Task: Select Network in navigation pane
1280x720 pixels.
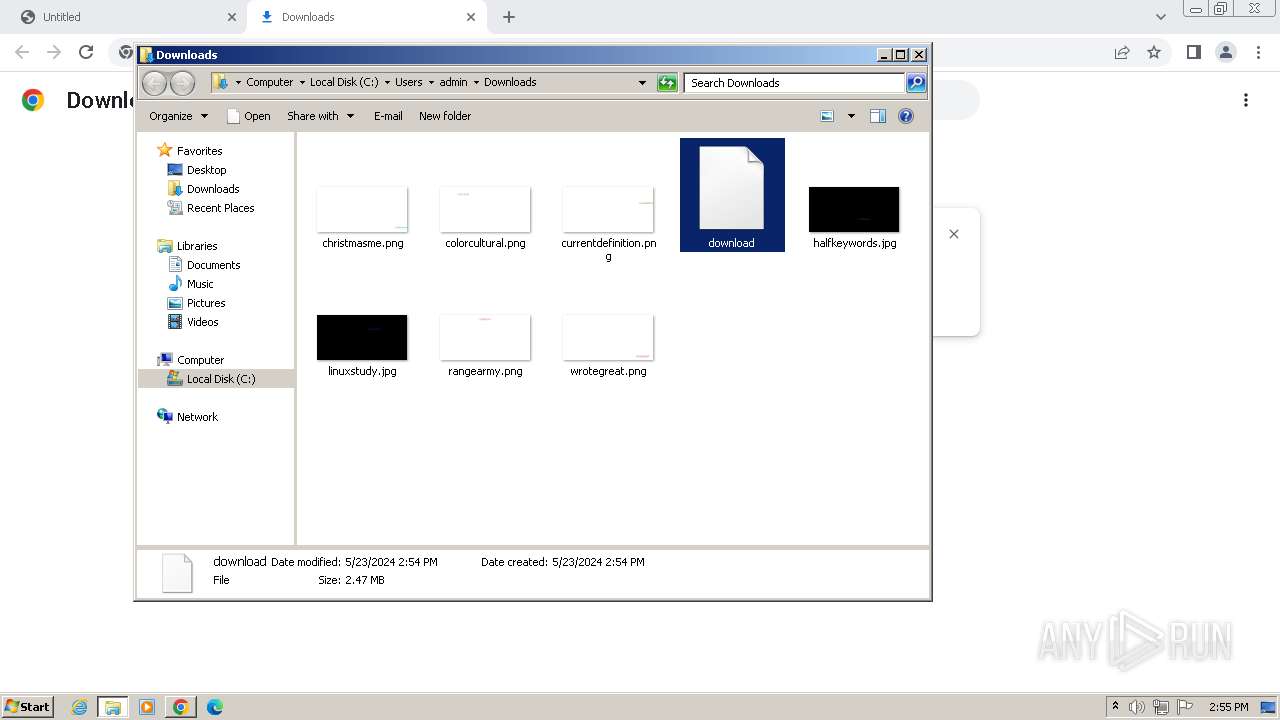Action: (196, 417)
